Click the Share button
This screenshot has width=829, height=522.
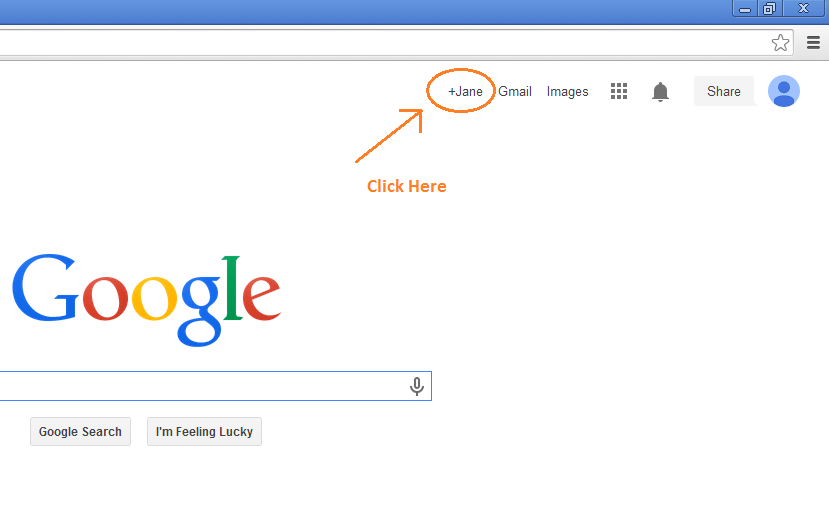point(724,91)
